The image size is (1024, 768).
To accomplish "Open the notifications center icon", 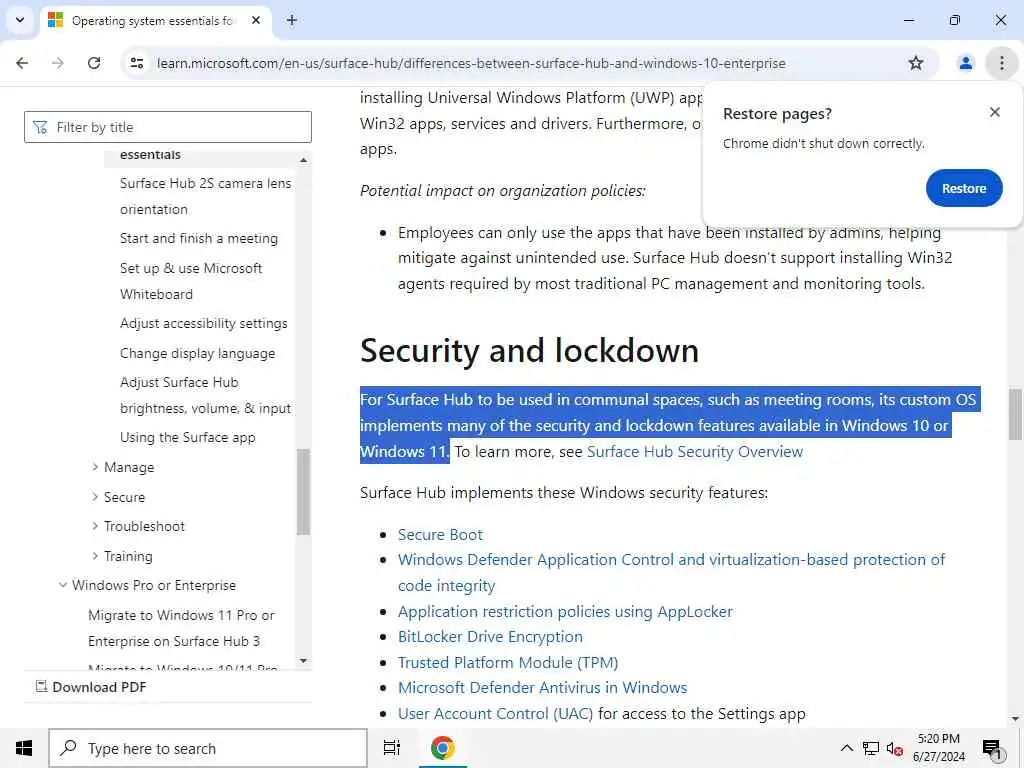I will pos(991,748).
